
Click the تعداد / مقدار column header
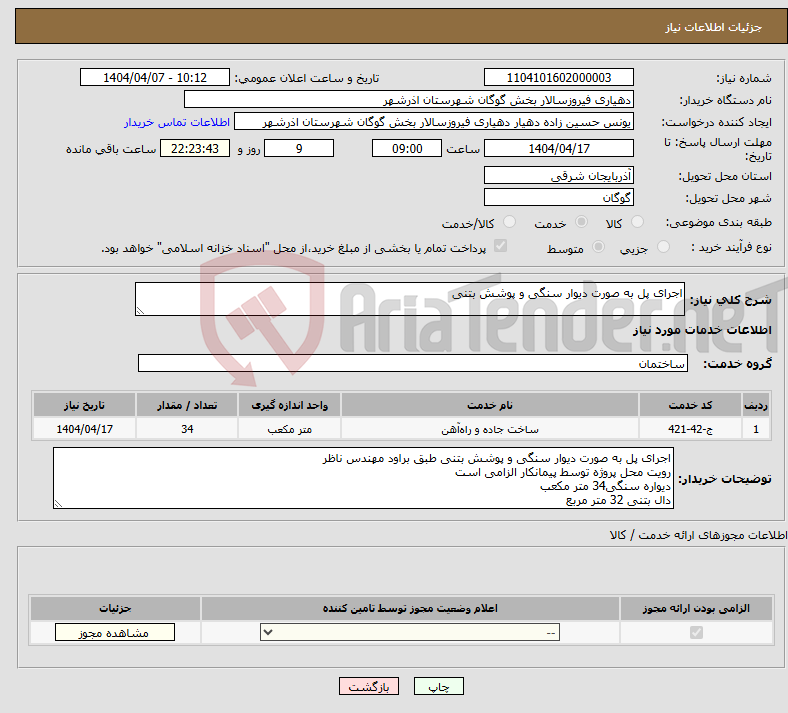pyautogui.click(x=187, y=405)
